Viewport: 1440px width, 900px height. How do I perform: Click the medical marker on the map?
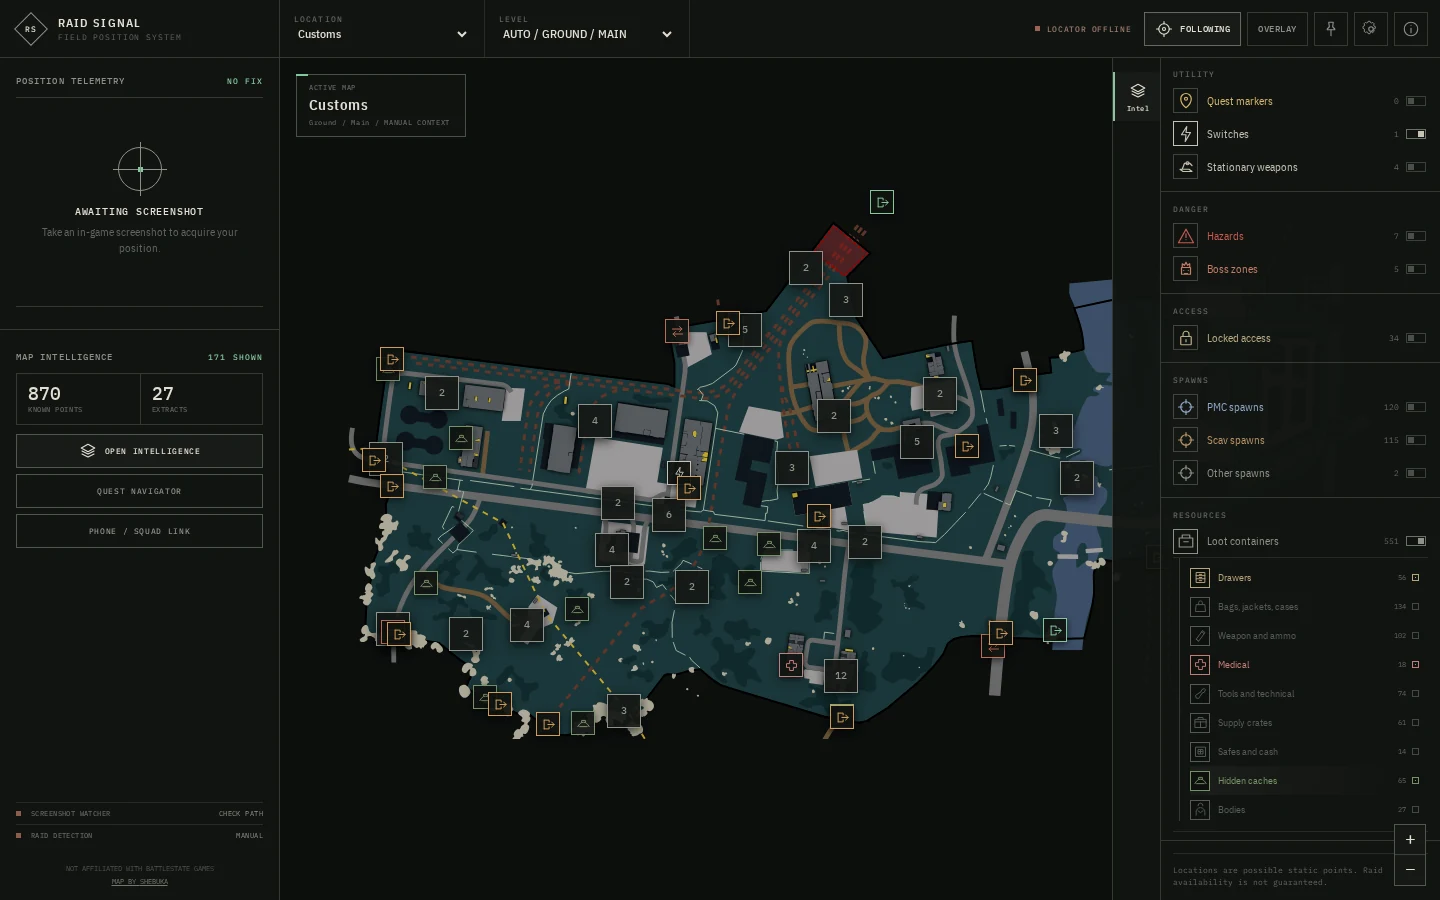pyautogui.click(x=791, y=665)
